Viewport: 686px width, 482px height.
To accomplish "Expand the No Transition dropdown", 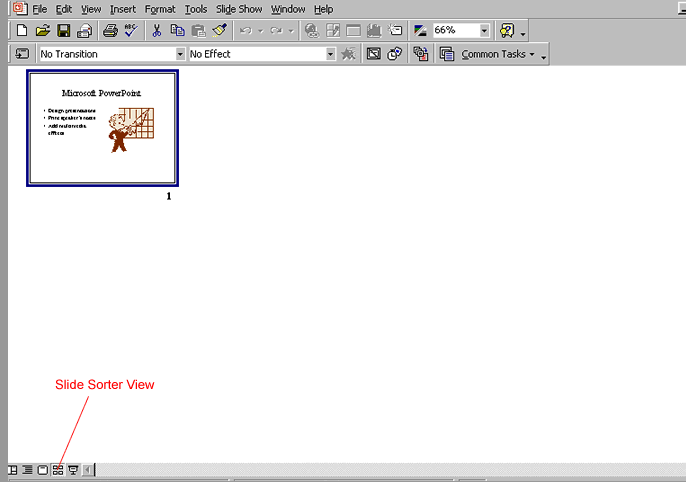I will [x=180, y=54].
